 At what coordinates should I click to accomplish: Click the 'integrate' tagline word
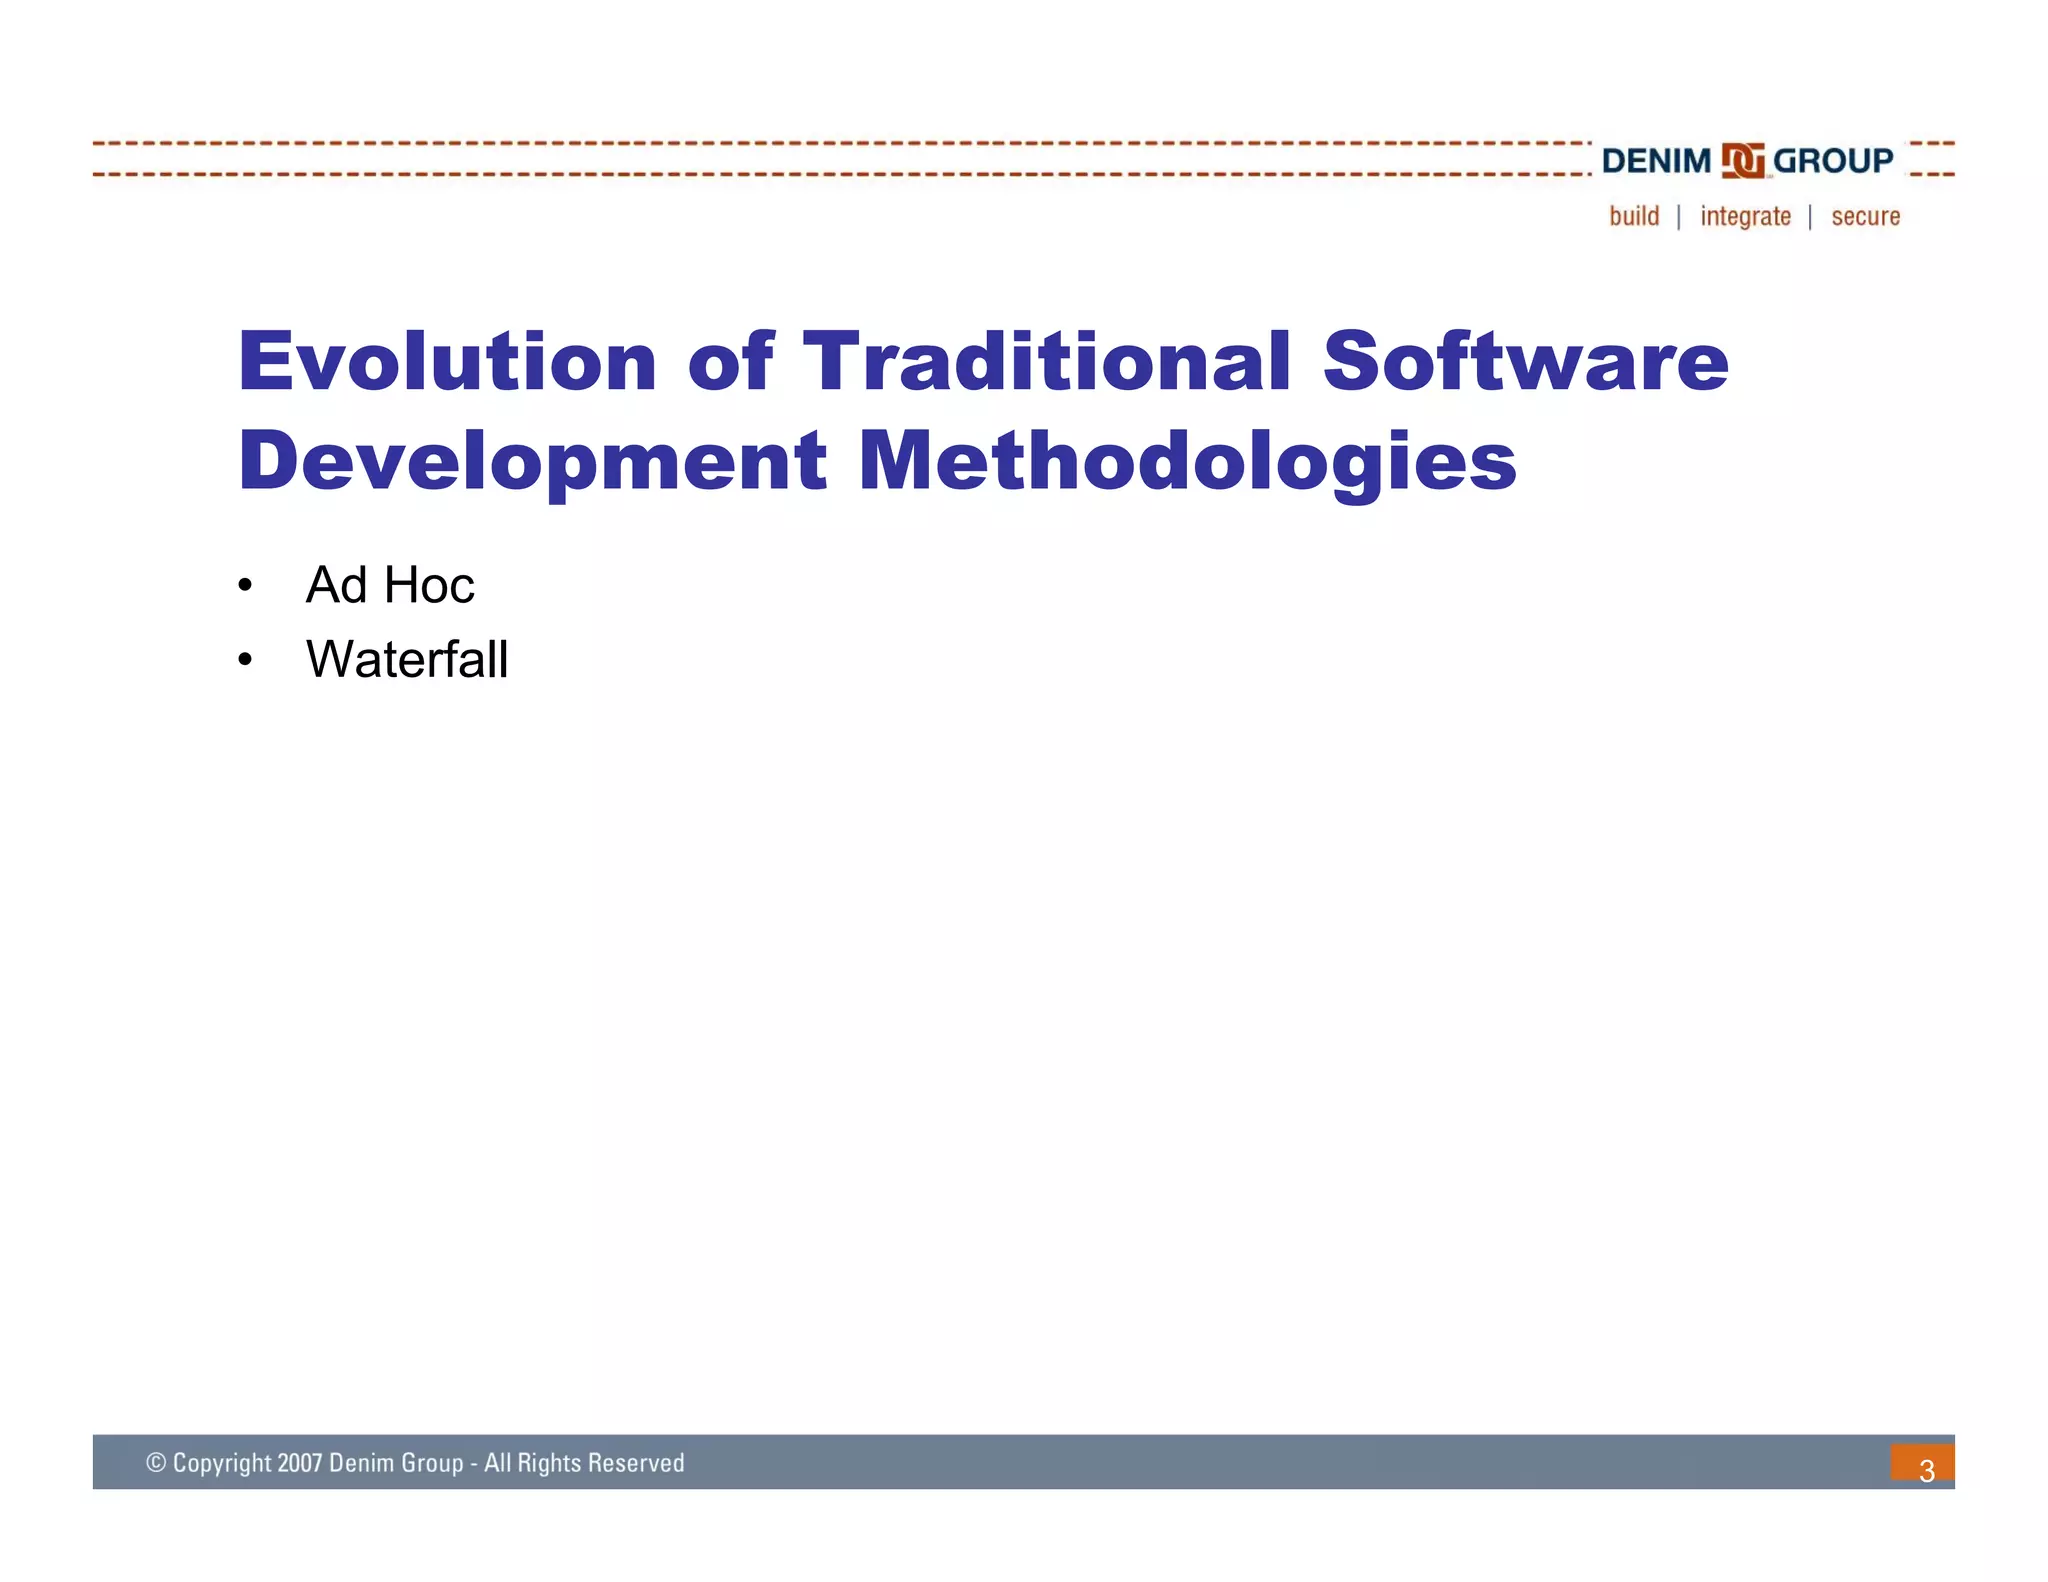coord(1745,217)
